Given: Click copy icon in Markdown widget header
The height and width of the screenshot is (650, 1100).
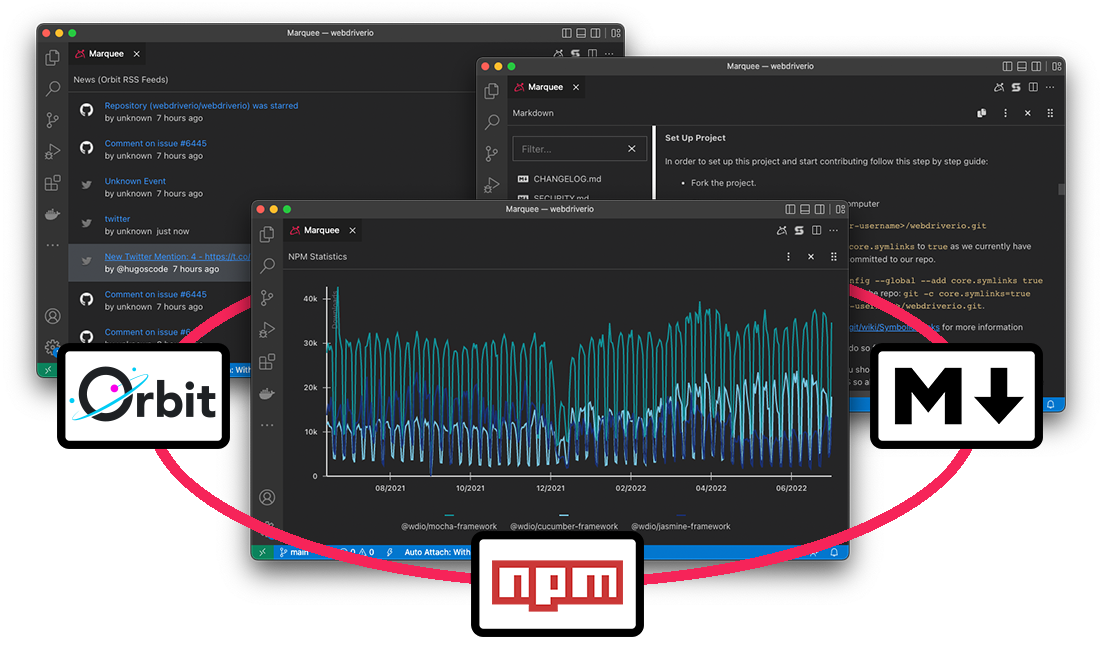Looking at the screenshot, I should point(982,113).
